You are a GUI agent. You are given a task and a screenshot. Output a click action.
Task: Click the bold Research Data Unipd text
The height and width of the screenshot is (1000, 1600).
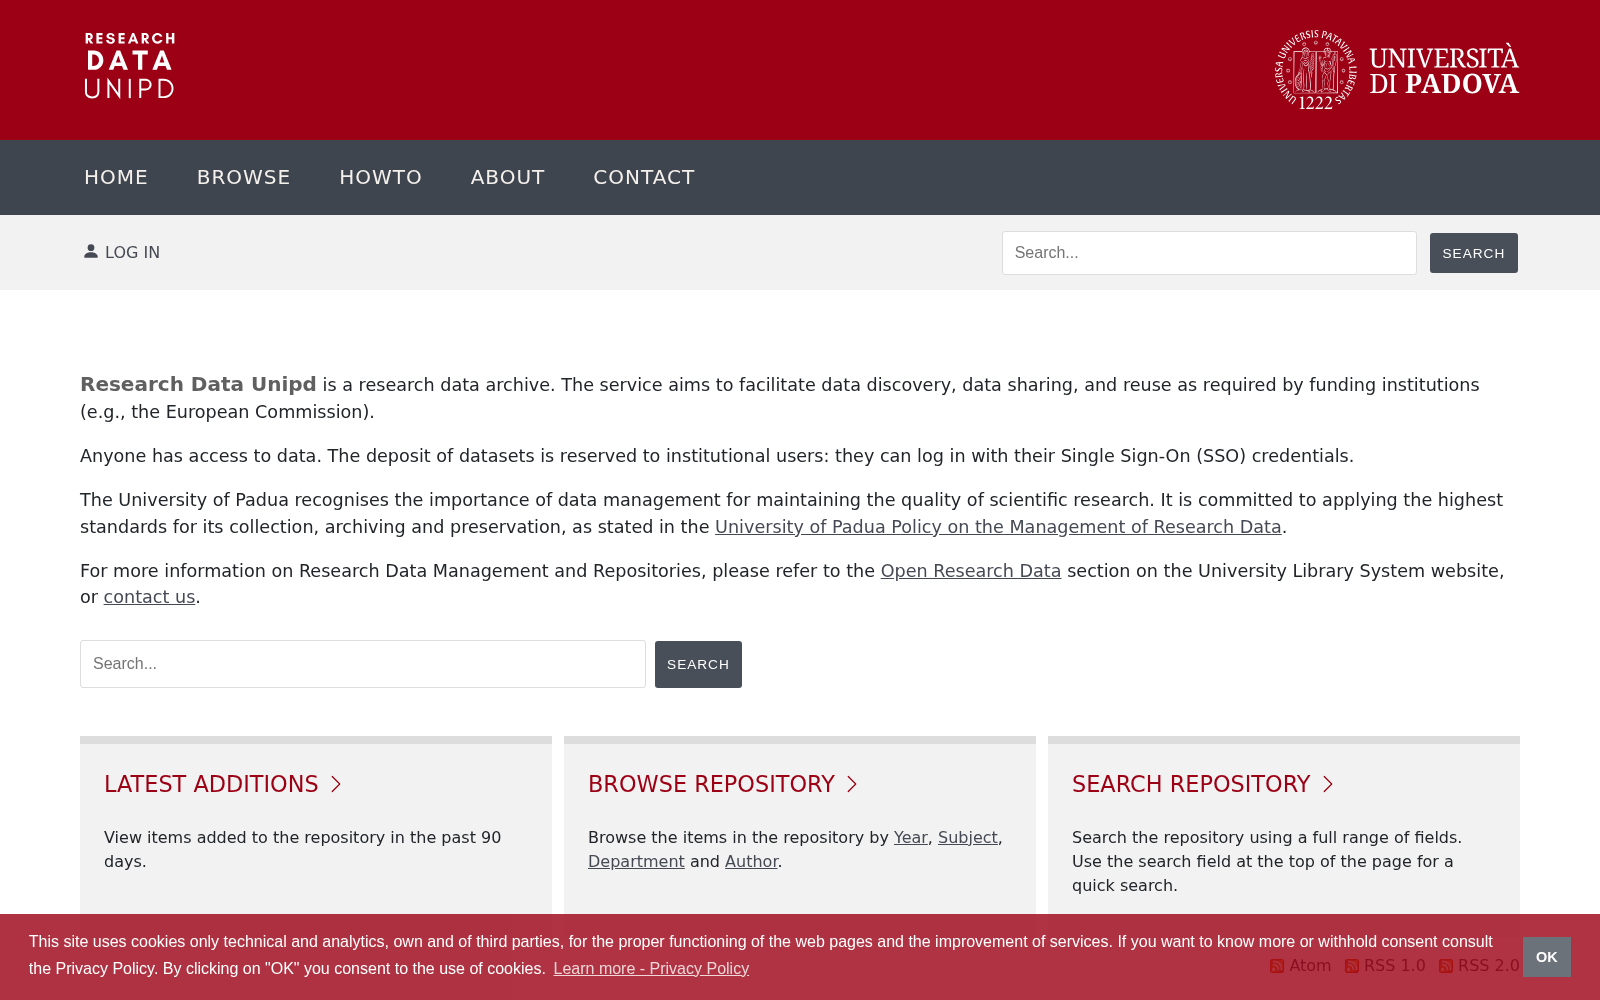[198, 384]
